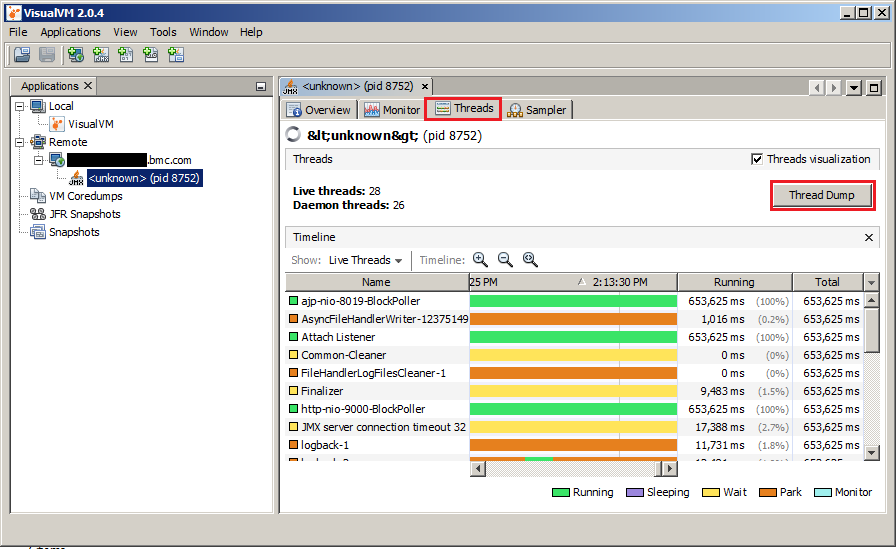Click the green Running legend swatch
The width and height of the screenshot is (896, 549).
click(561, 492)
